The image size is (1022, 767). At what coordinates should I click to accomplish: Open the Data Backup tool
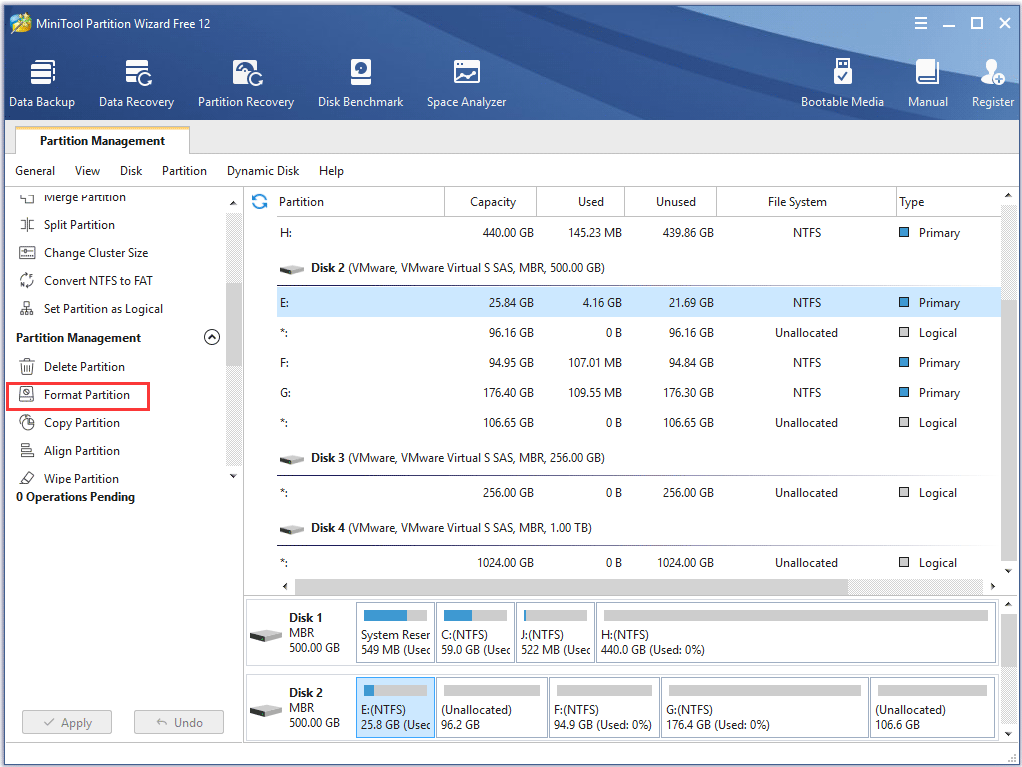pyautogui.click(x=42, y=80)
